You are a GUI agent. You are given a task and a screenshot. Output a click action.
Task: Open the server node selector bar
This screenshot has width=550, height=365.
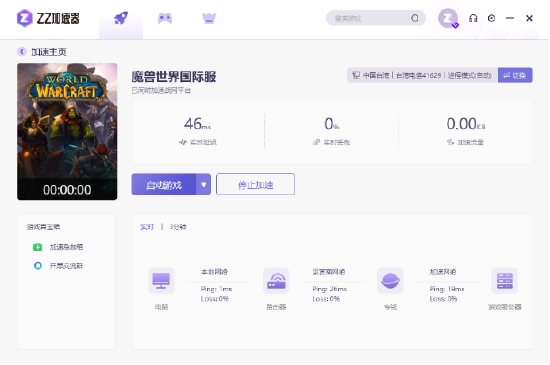pyautogui.click(x=422, y=75)
